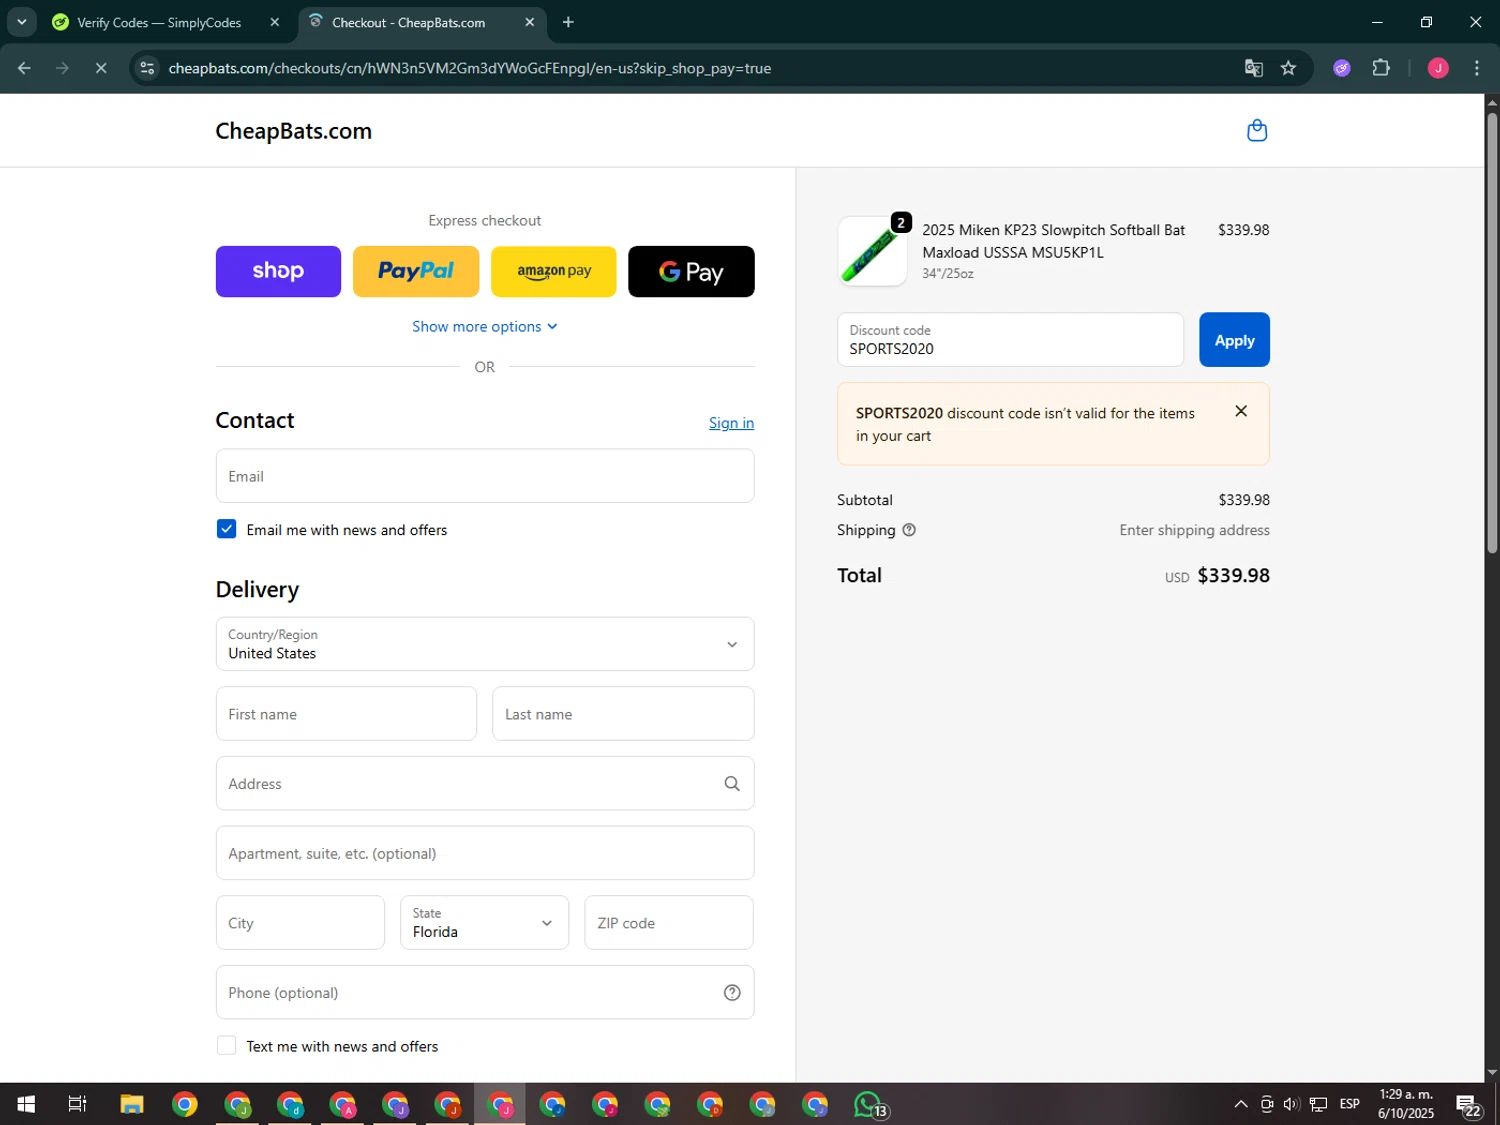Click the Sign in link
The height and width of the screenshot is (1125, 1500).
click(x=731, y=423)
